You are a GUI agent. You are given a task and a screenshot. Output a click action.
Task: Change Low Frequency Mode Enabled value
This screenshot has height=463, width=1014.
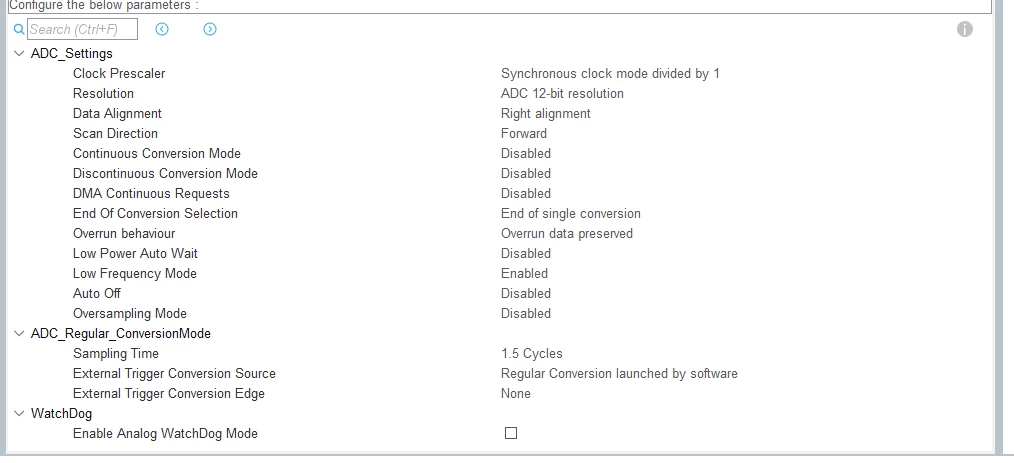(x=524, y=274)
